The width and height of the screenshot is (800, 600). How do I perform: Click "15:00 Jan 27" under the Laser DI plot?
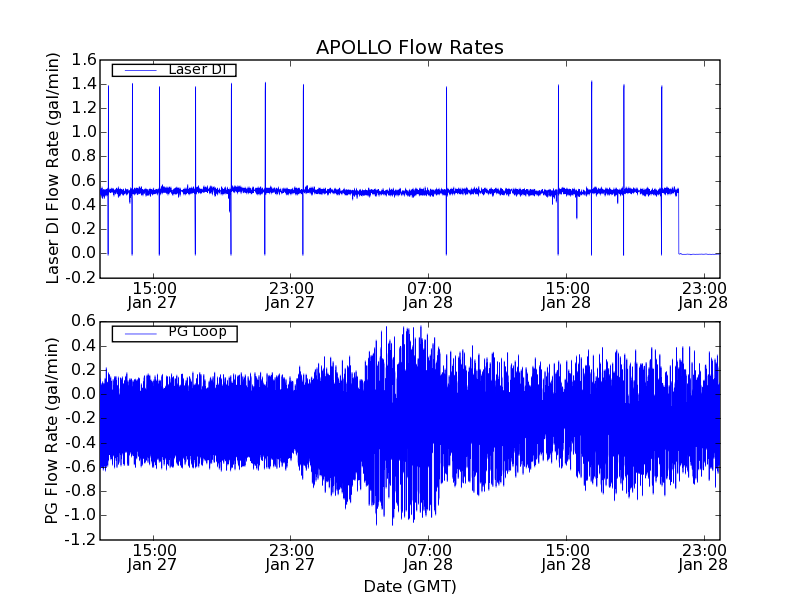coord(153,296)
